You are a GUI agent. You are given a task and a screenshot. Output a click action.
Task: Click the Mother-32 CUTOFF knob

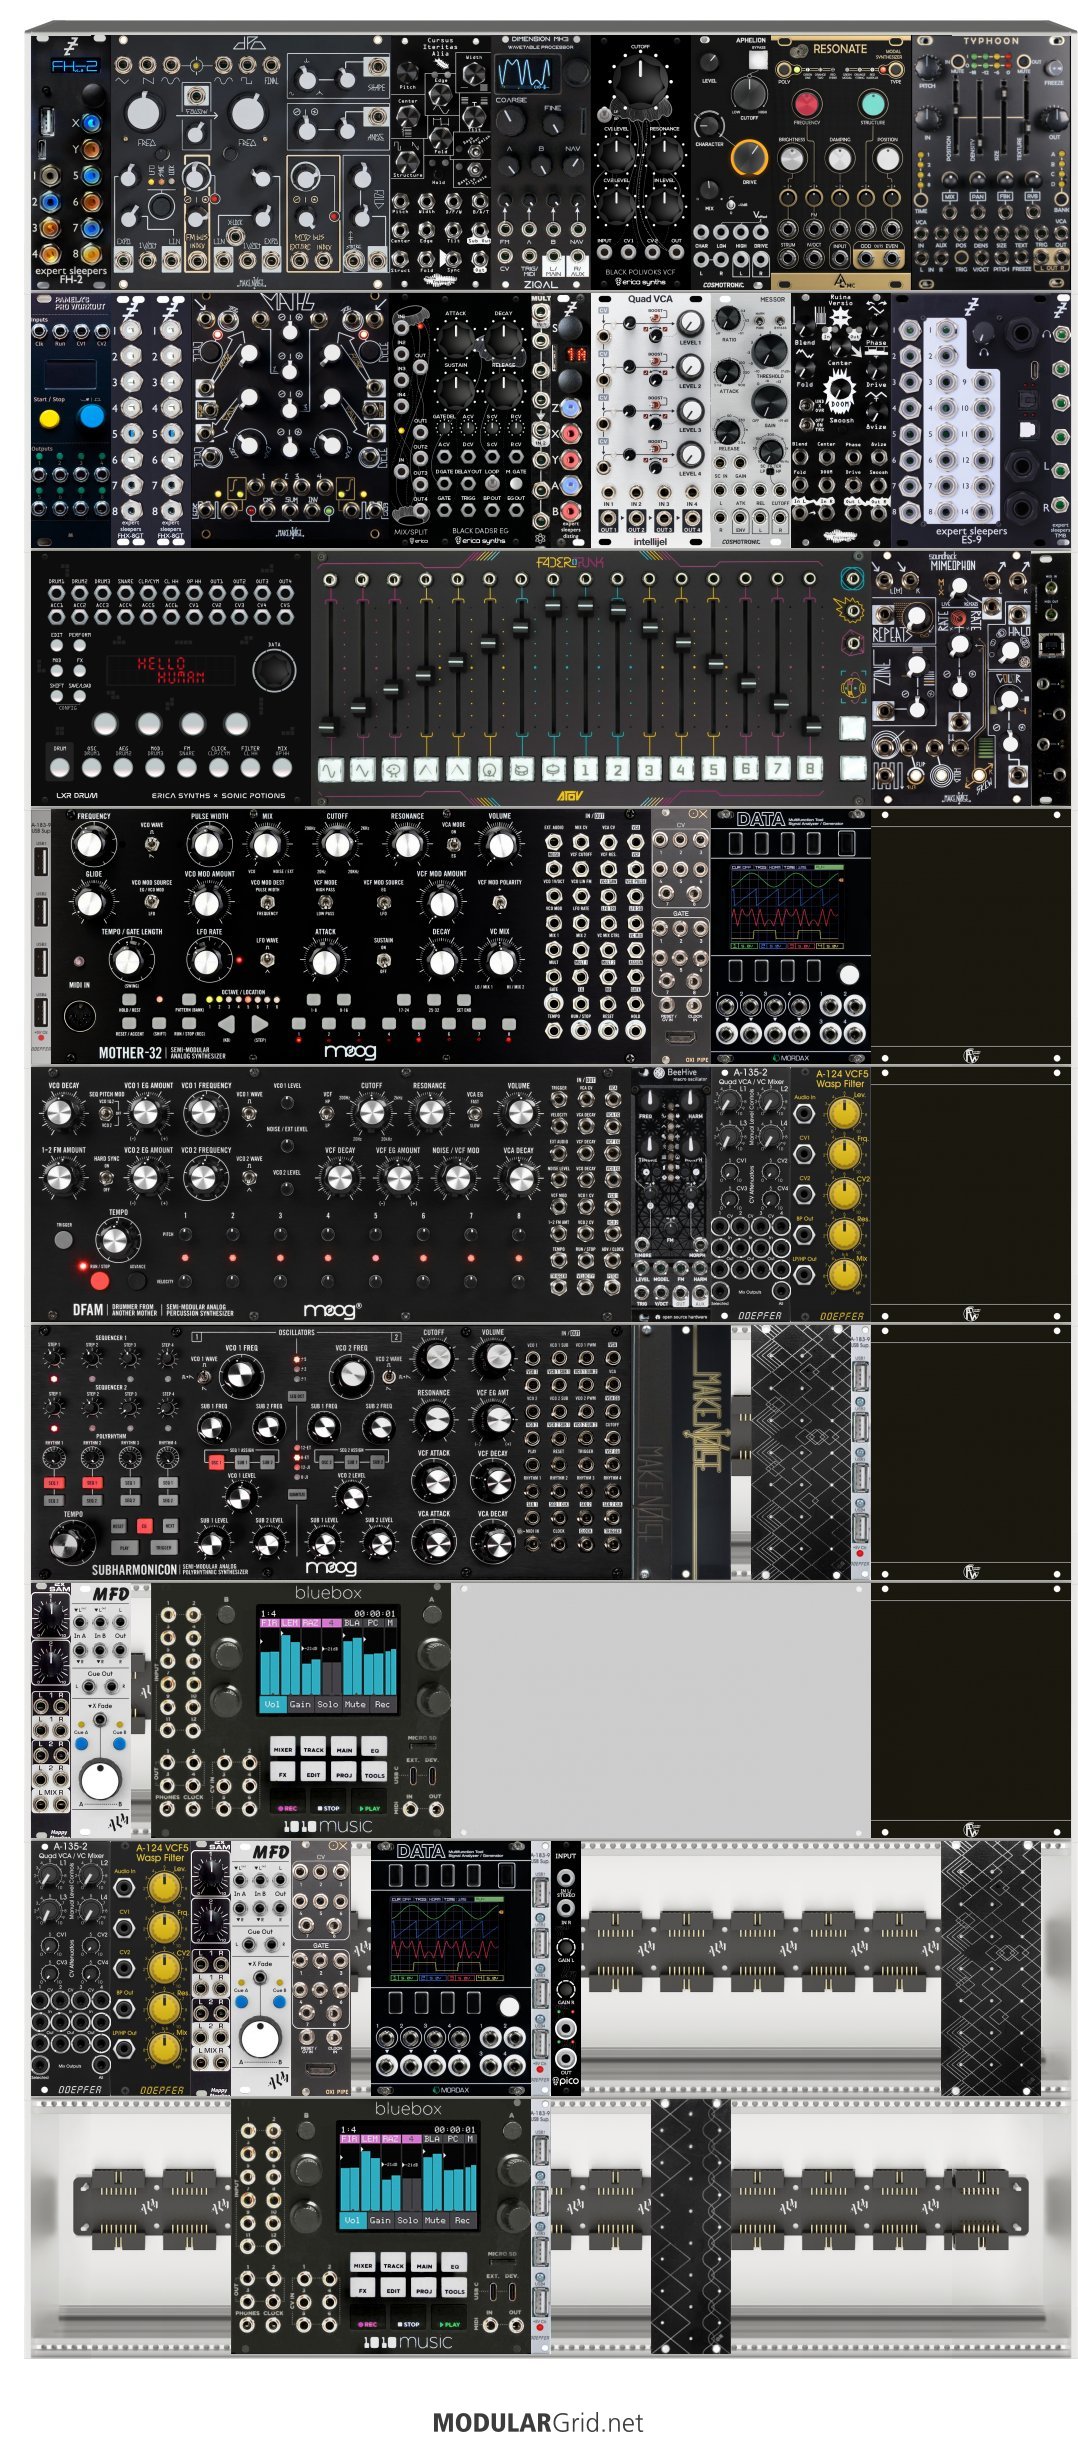click(337, 845)
